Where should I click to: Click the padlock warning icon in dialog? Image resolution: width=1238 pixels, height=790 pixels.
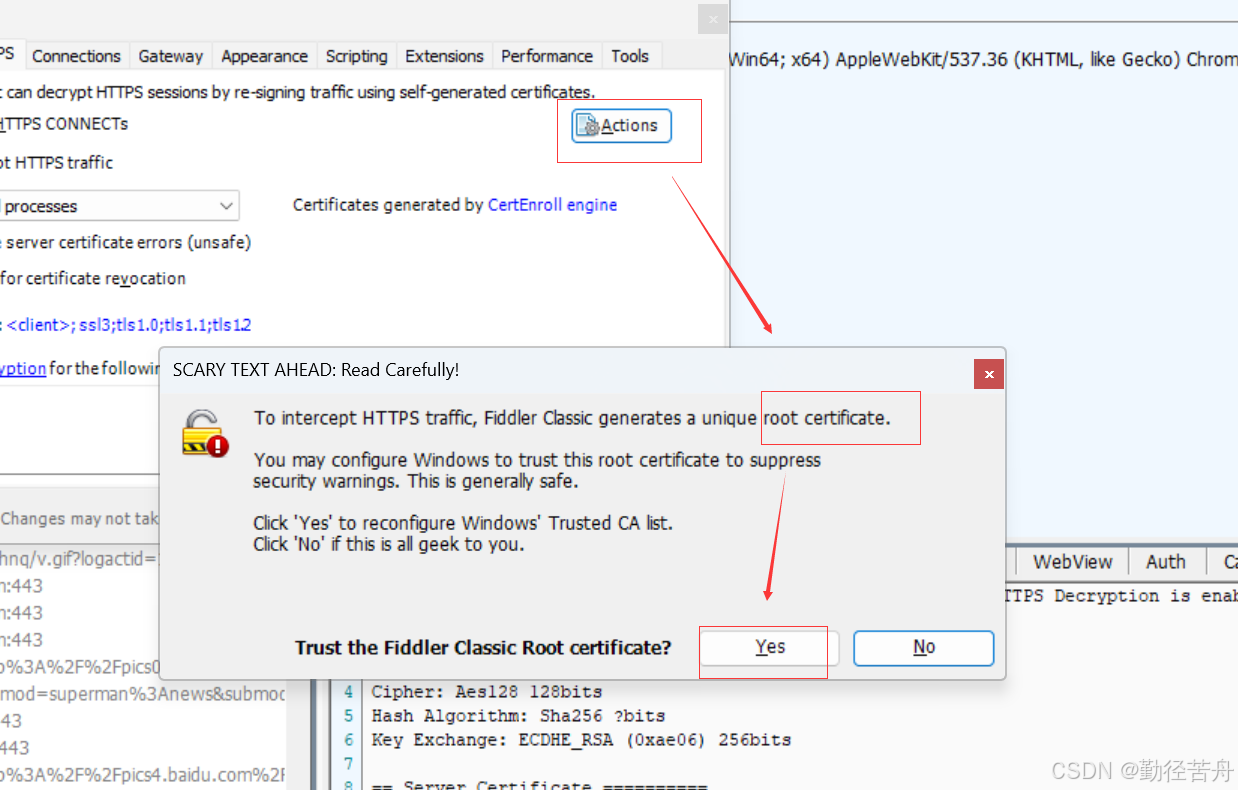[205, 432]
